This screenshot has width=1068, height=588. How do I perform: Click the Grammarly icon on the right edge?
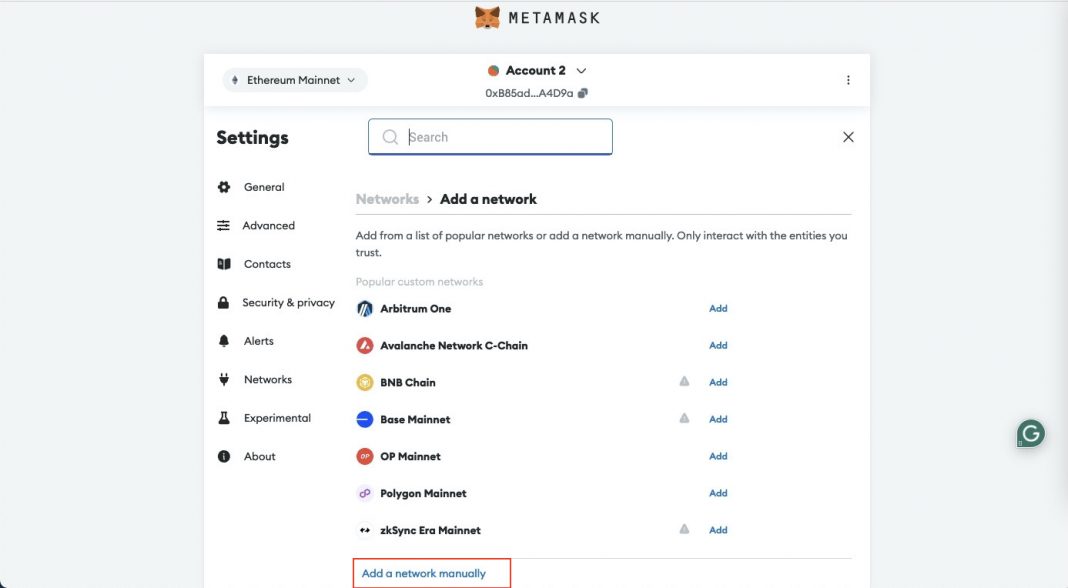coord(1030,434)
